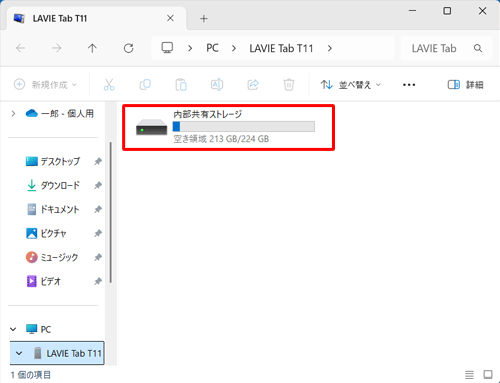
Task: Click the Copy icon in toolbar
Action: click(145, 85)
